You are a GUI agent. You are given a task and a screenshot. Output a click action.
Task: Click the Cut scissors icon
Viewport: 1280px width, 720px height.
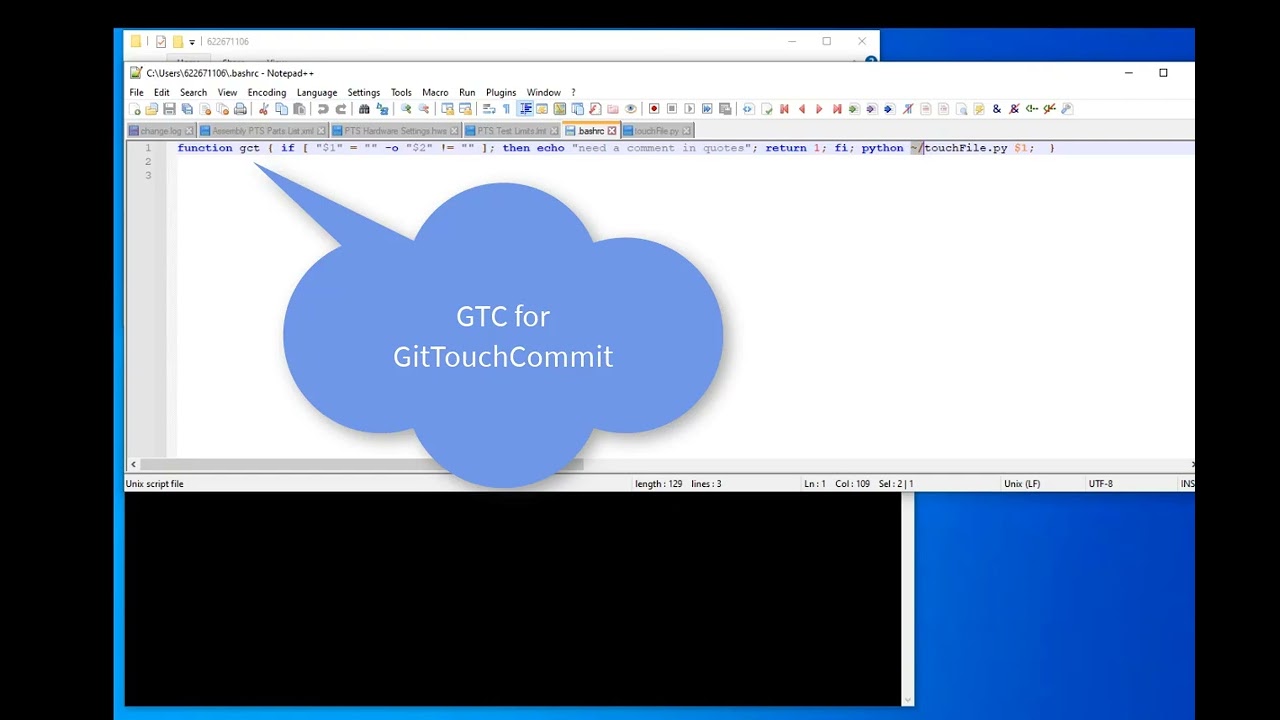tap(264, 109)
